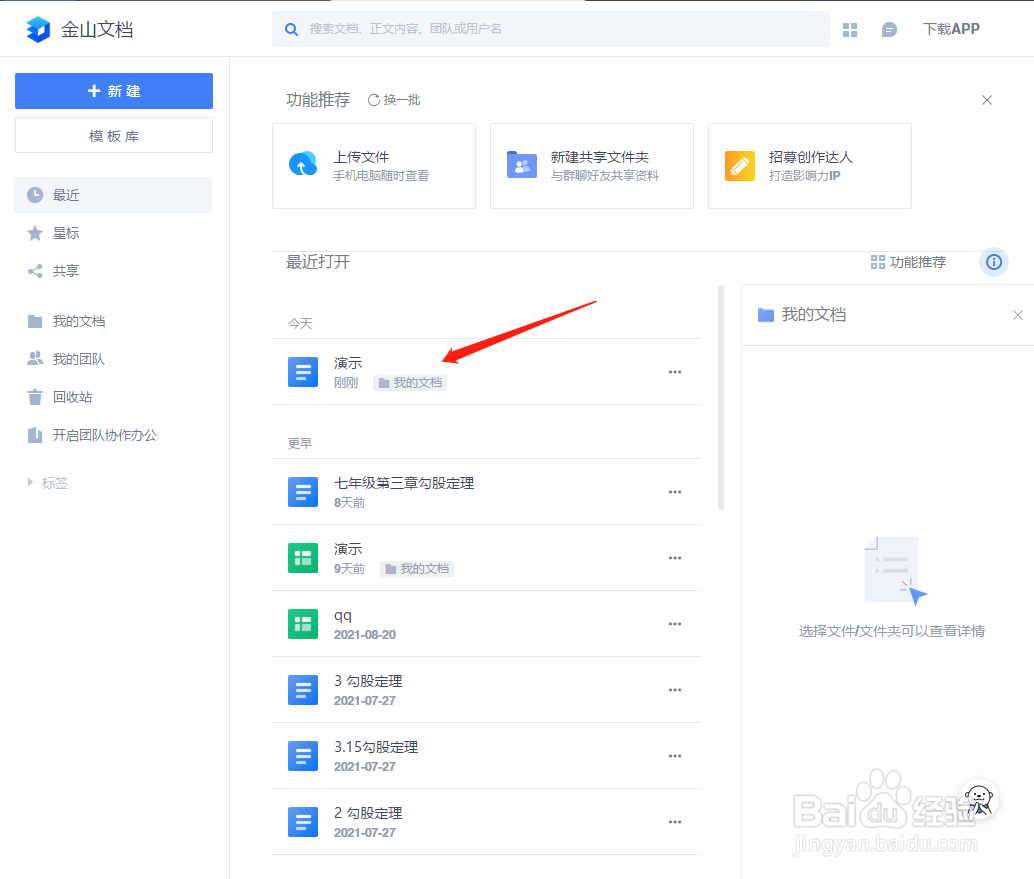This screenshot has width=1034, height=879.
Task: Click the info icon beside 功能推荐
Action: [x=993, y=262]
